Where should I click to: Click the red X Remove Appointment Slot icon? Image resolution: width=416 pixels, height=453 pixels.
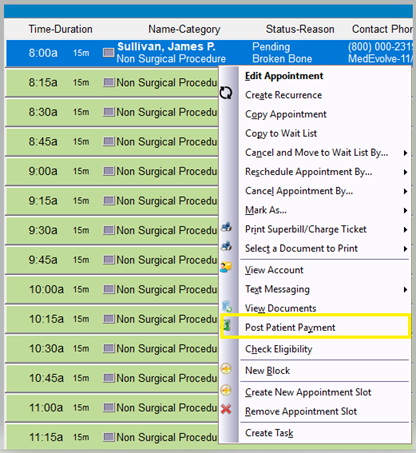point(226,409)
